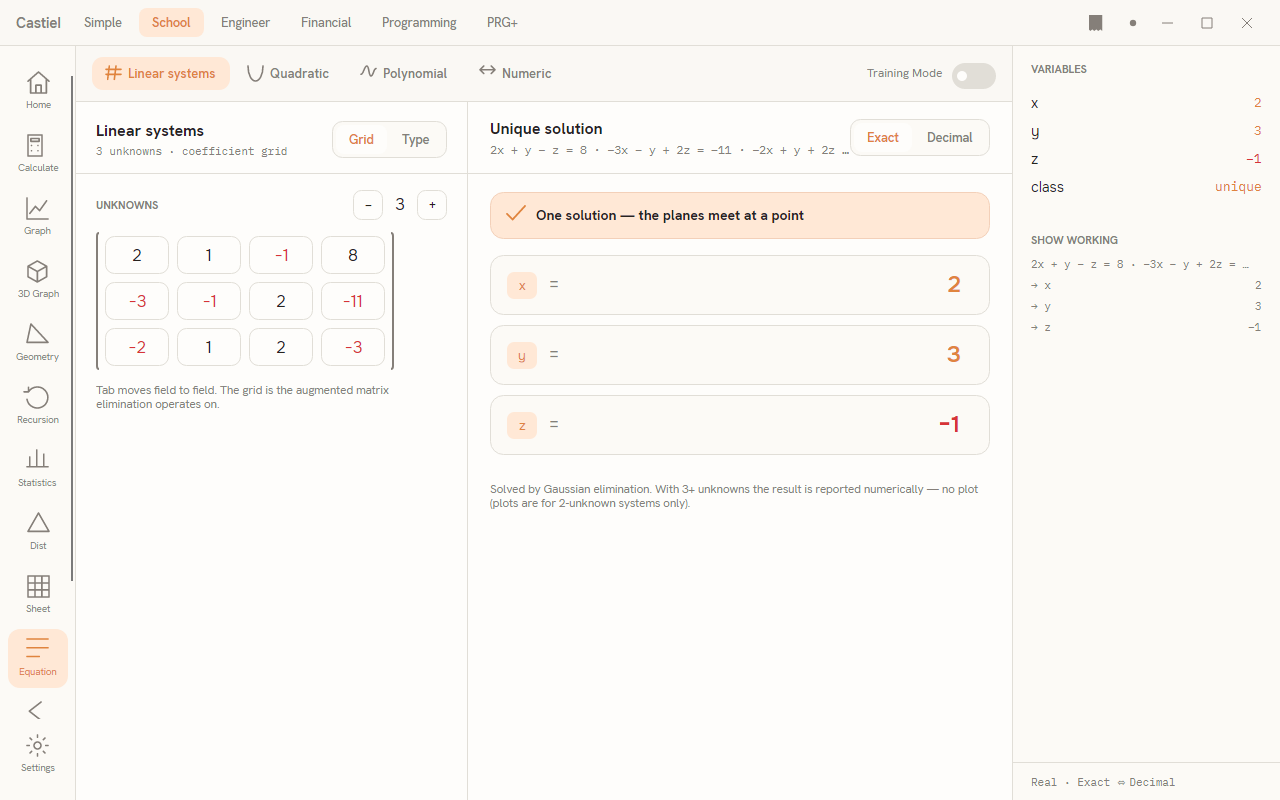Click the SHOW WORKING heading
This screenshot has width=1280, height=800.
pyautogui.click(x=1074, y=240)
